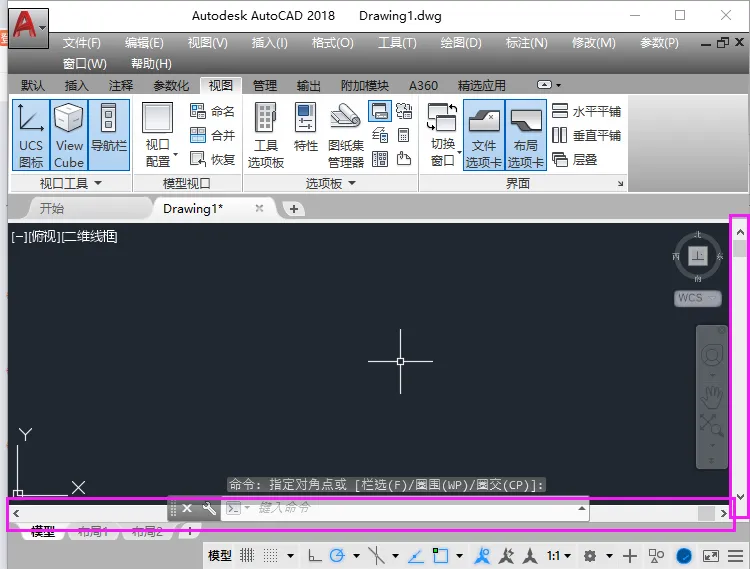The width and height of the screenshot is (750, 569).
Task: Expand the 视口工具 panel dropdown
Action: (98, 183)
